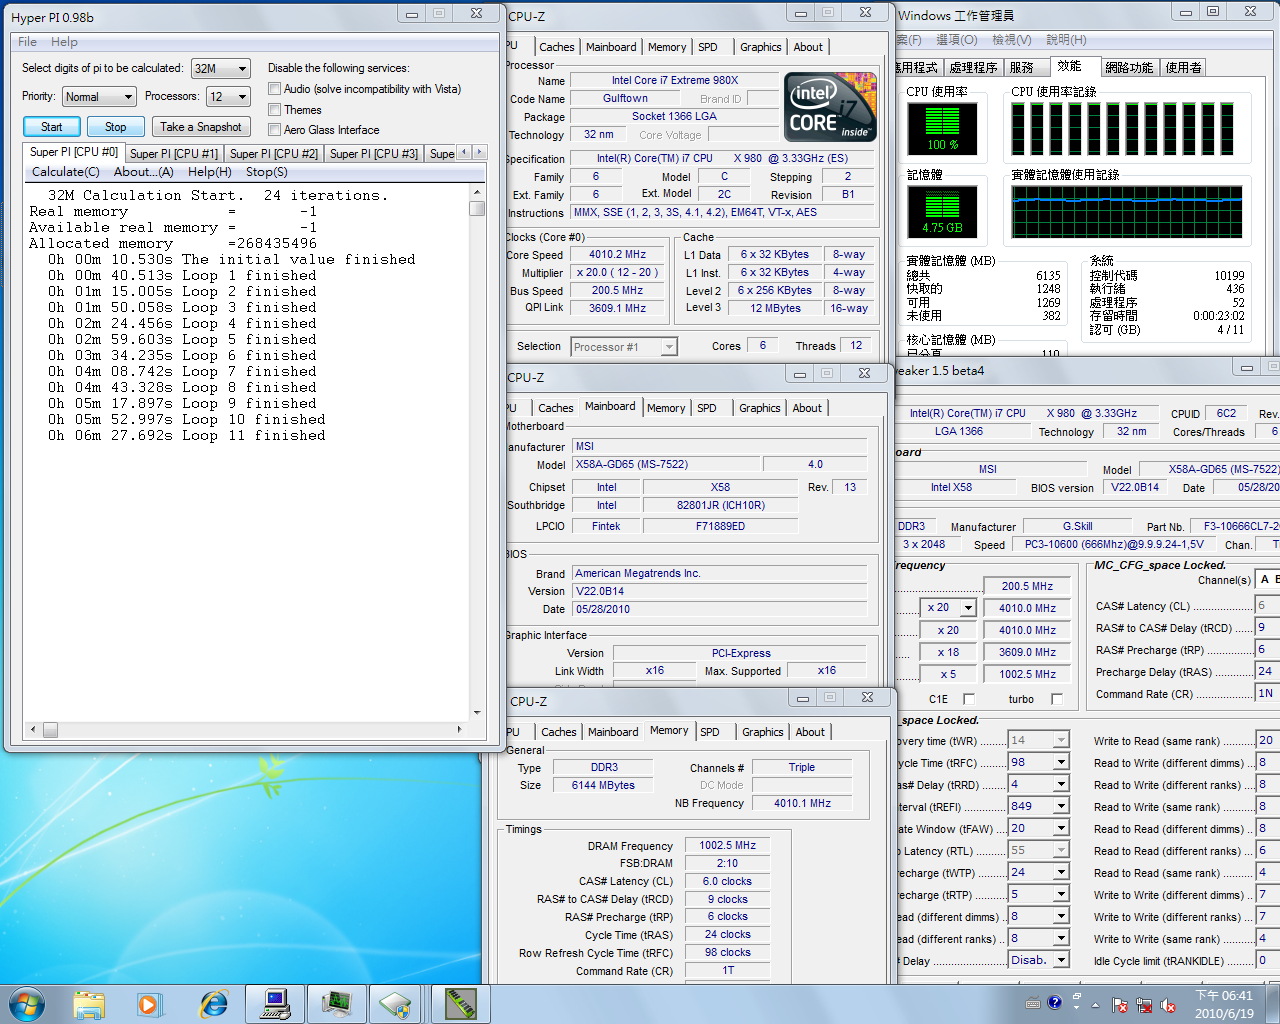Image resolution: width=1280 pixels, height=1024 pixels.
Task: Click the taskbar clock 06:41
Action: click(1224, 996)
